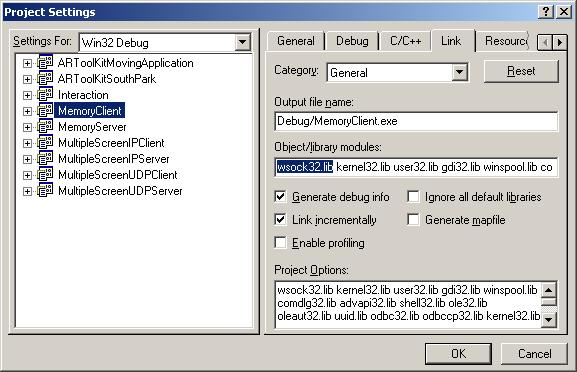Click the ARToolKitMovingApplication project icon

click(45, 63)
